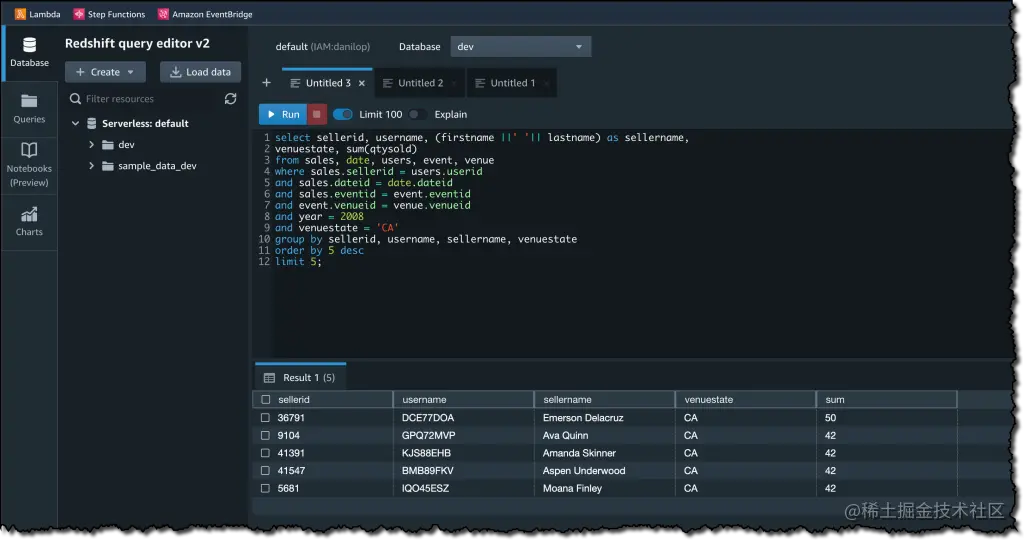Collapse the Serverless: default tree node
This screenshot has width=1024, height=540.
tap(75, 123)
